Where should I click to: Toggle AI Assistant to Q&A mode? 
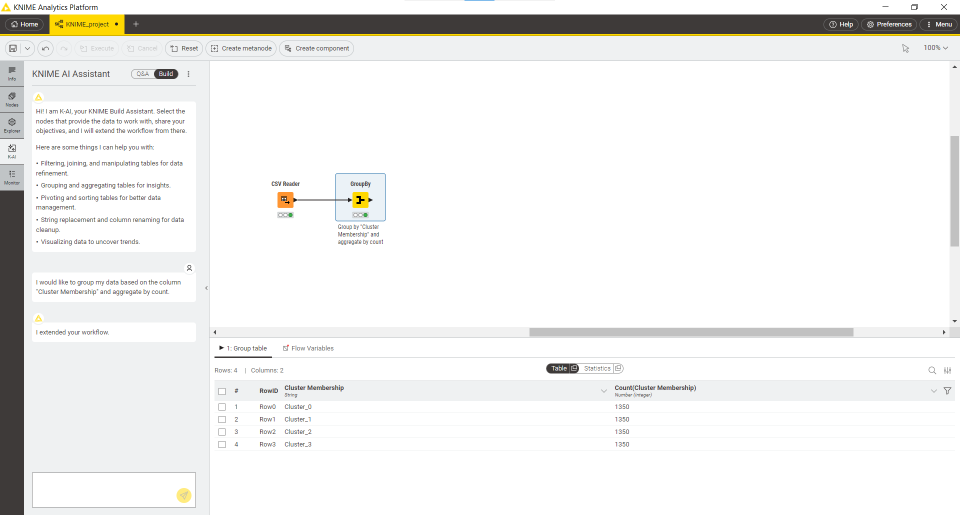(143, 74)
